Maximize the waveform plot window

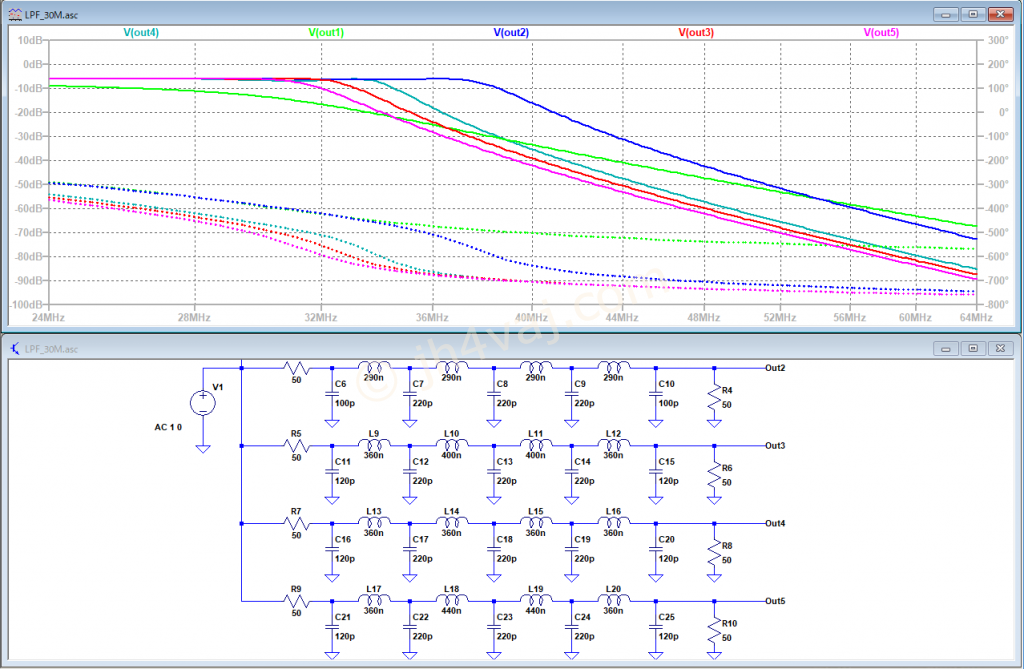(x=972, y=14)
